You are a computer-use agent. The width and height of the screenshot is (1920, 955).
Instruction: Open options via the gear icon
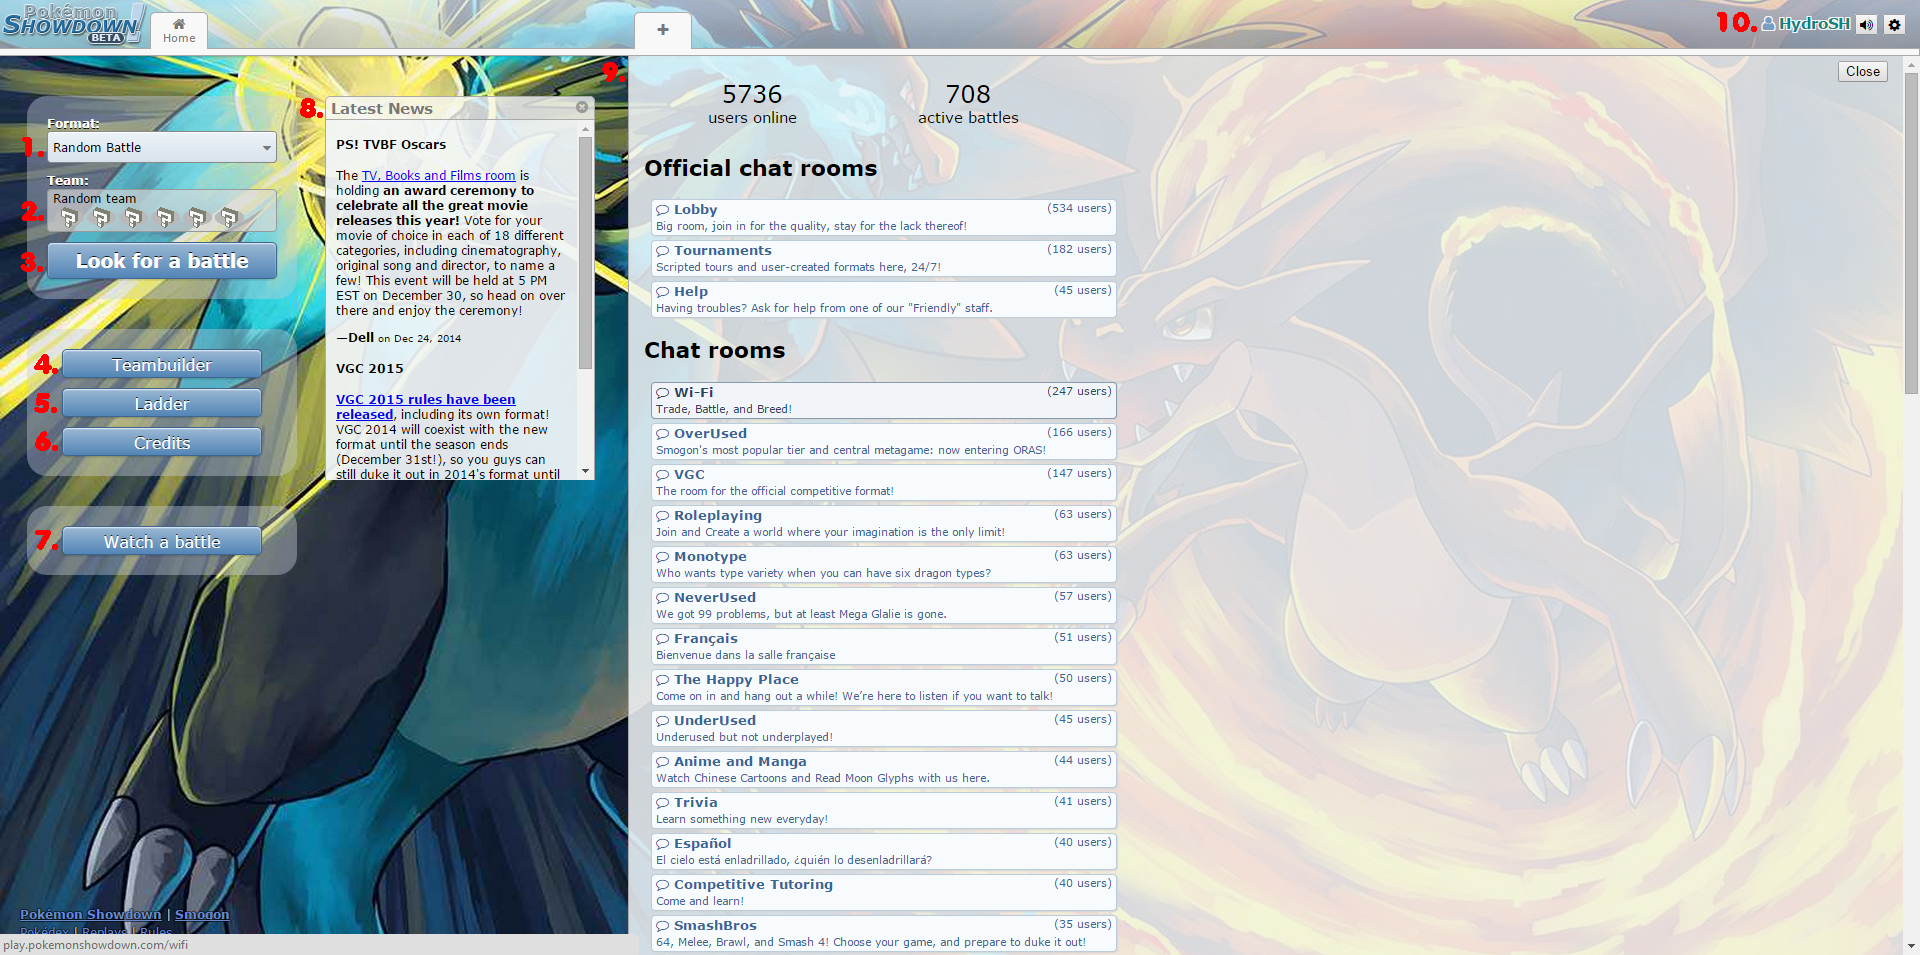click(1894, 25)
